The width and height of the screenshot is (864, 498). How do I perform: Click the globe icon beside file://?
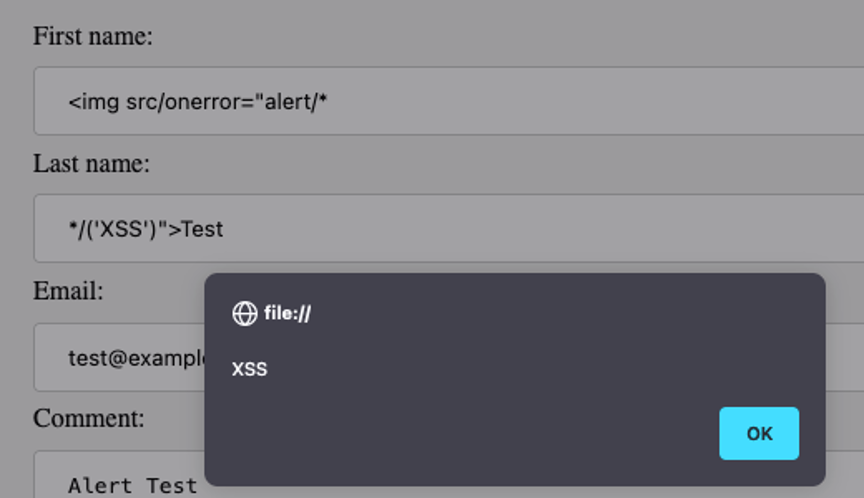245,313
